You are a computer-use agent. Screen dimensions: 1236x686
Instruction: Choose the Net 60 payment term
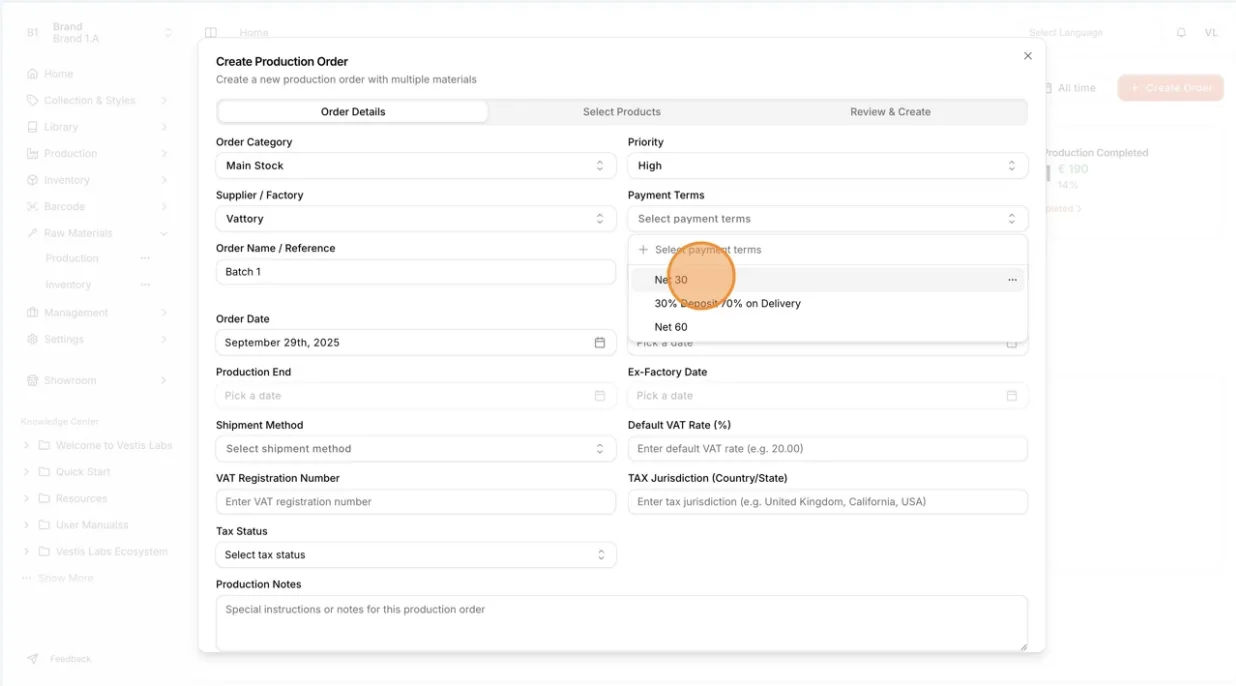[827, 327]
